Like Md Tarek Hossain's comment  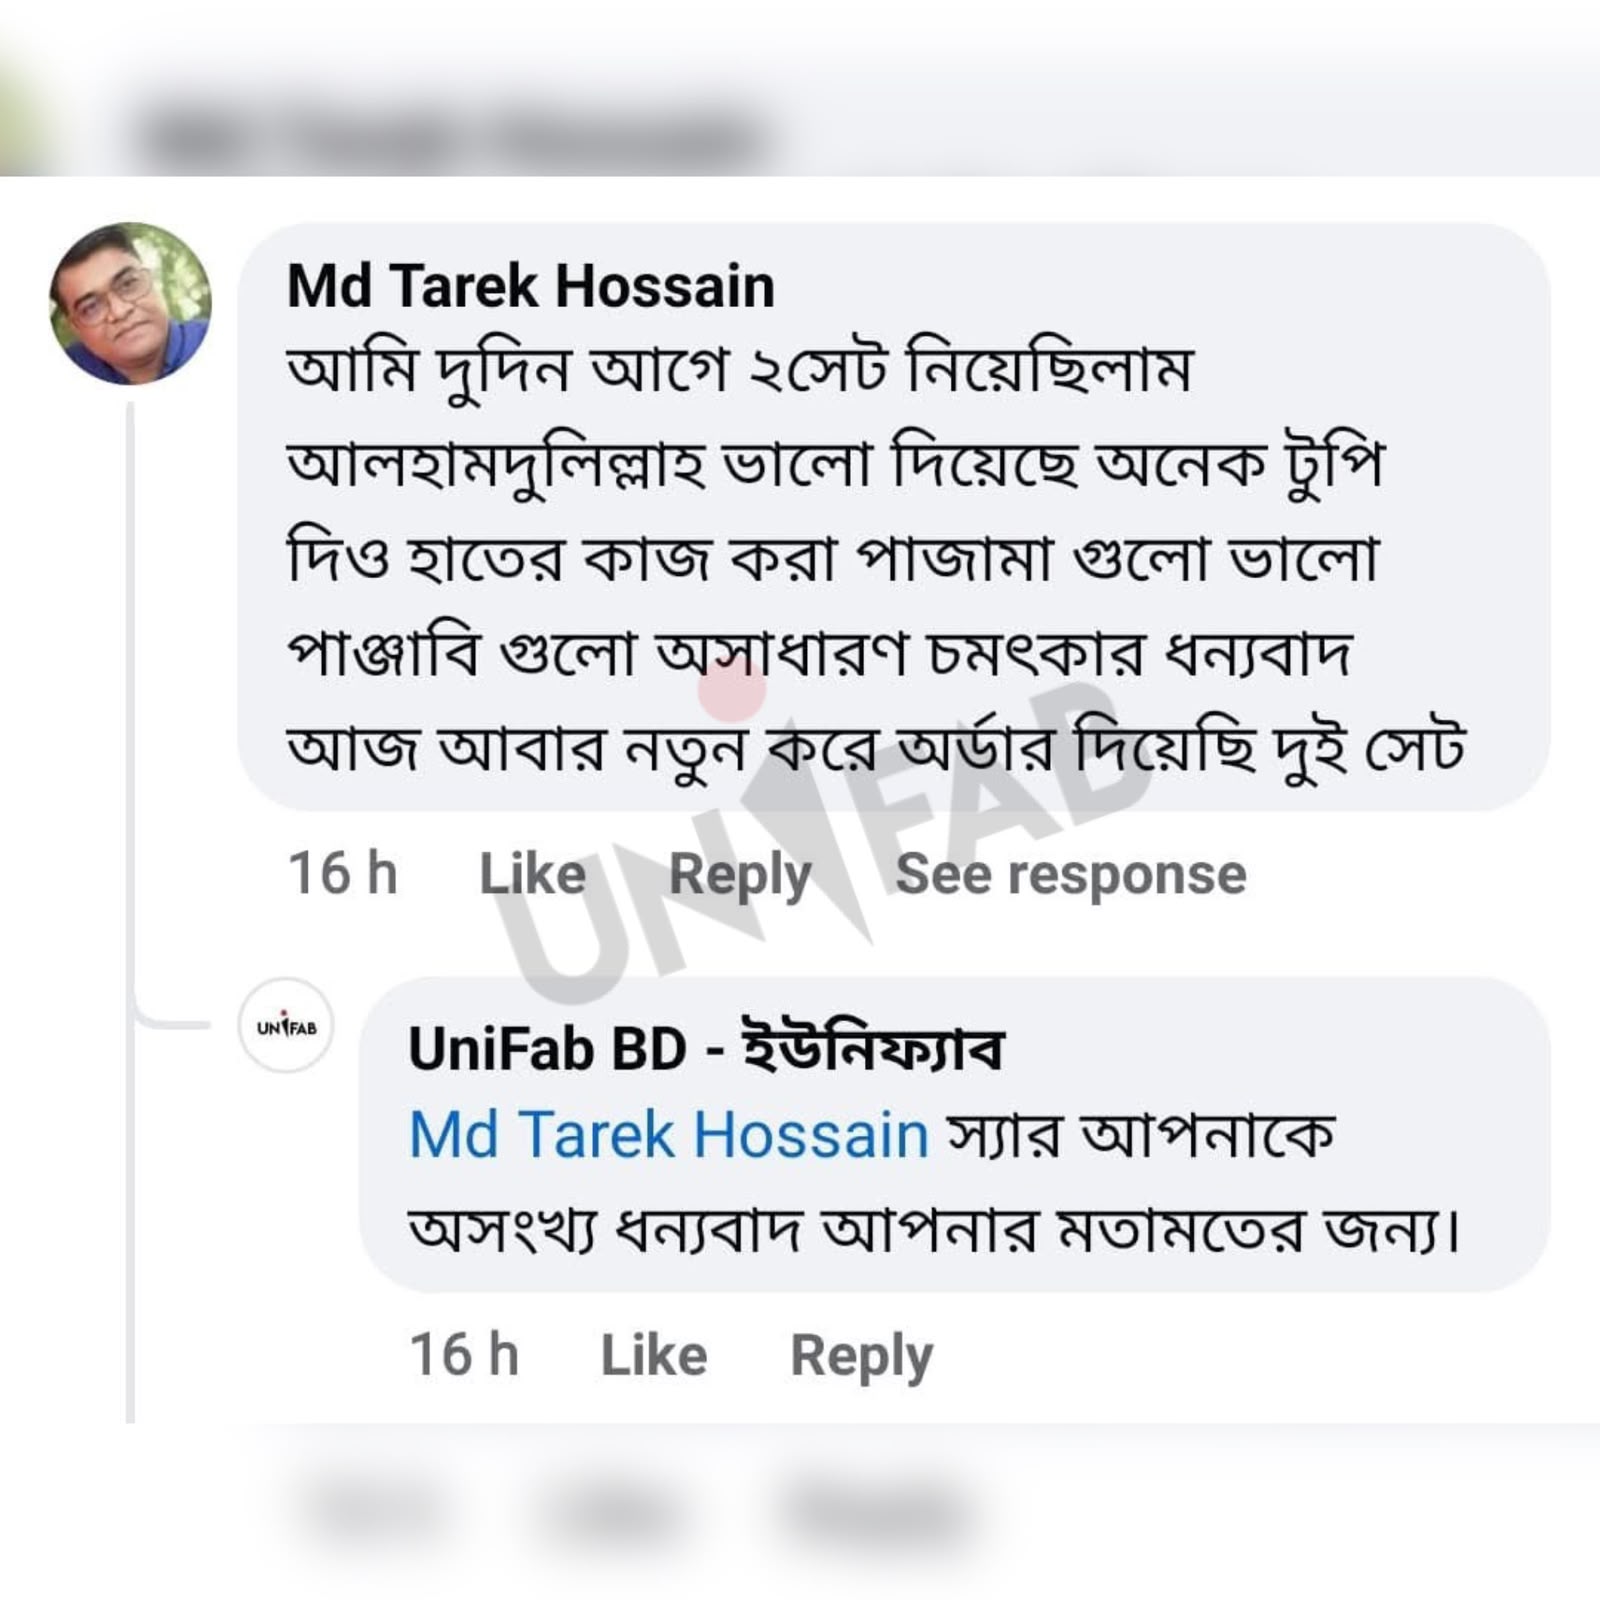point(532,874)
